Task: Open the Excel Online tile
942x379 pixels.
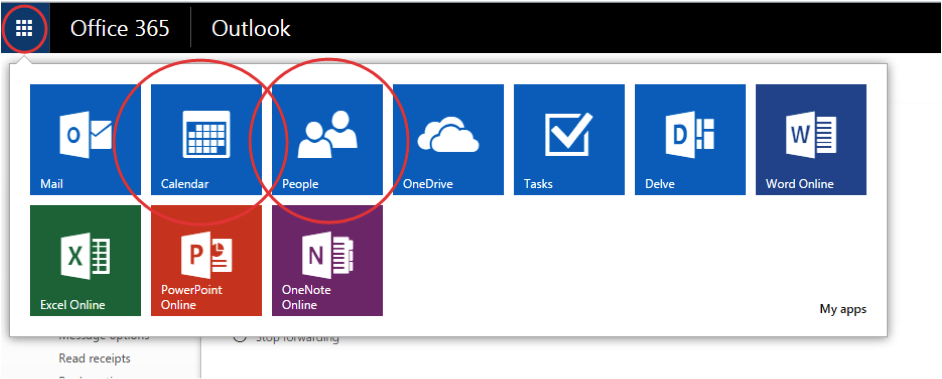Action: coord(85,260)
